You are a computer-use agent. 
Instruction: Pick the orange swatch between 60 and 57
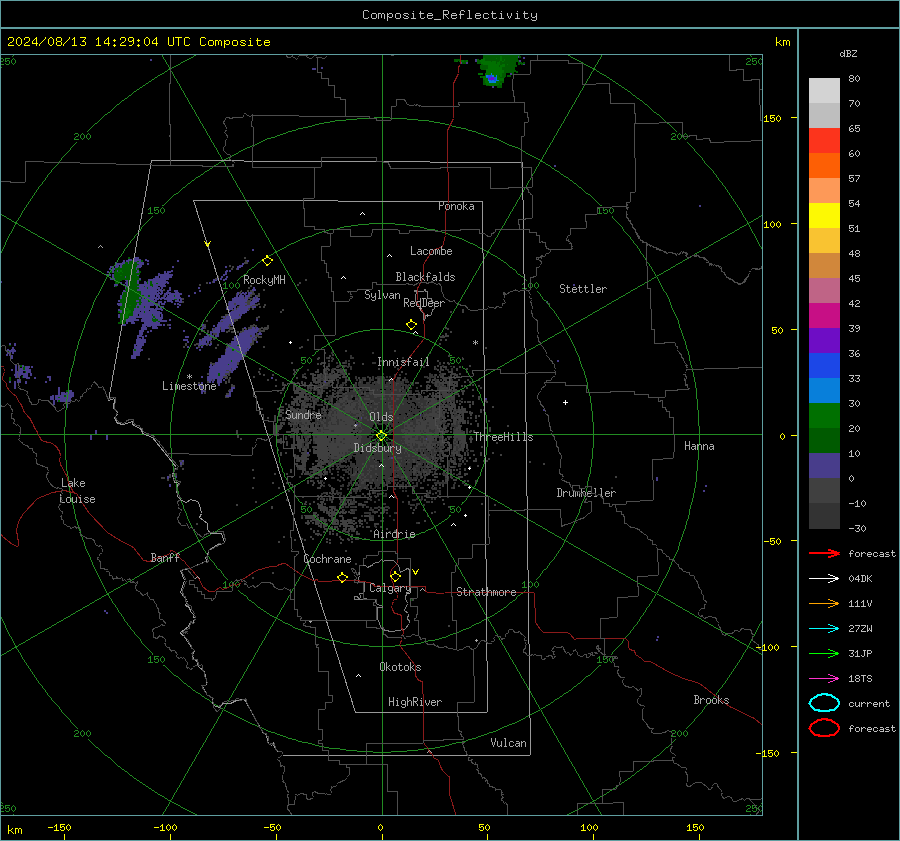point(824,166)
